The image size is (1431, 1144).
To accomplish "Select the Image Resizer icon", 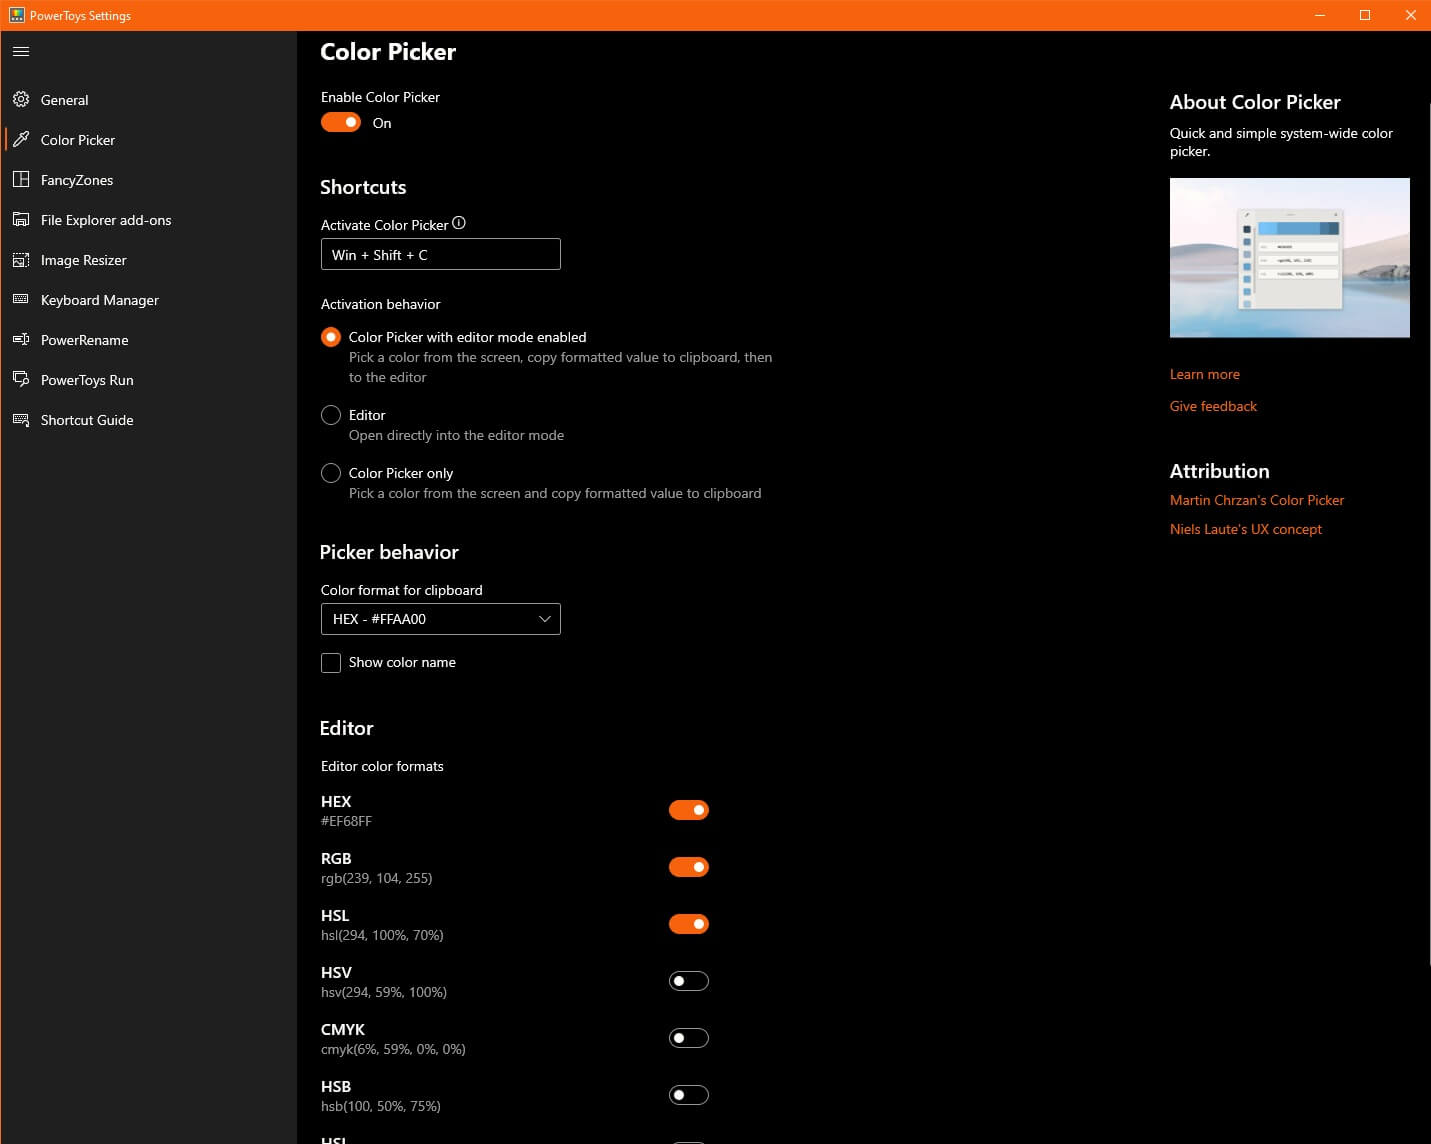I will pyautogui.click(x=21, y=260).
